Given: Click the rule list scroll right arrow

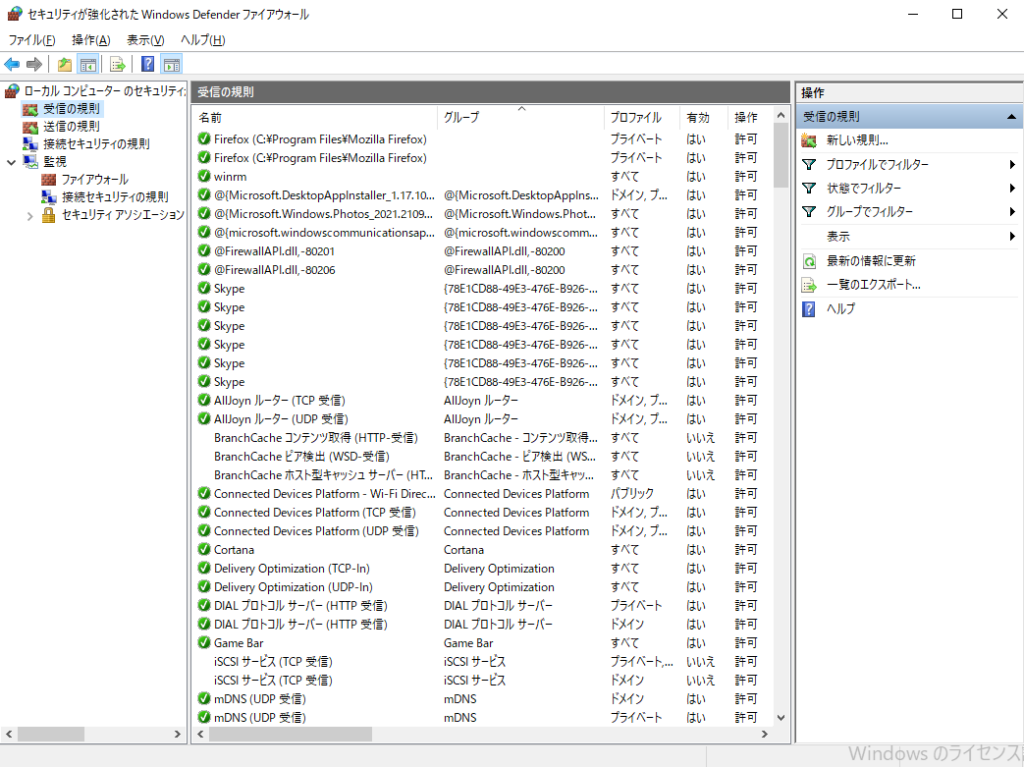Looking at the screenshot, I should point(765,735).
